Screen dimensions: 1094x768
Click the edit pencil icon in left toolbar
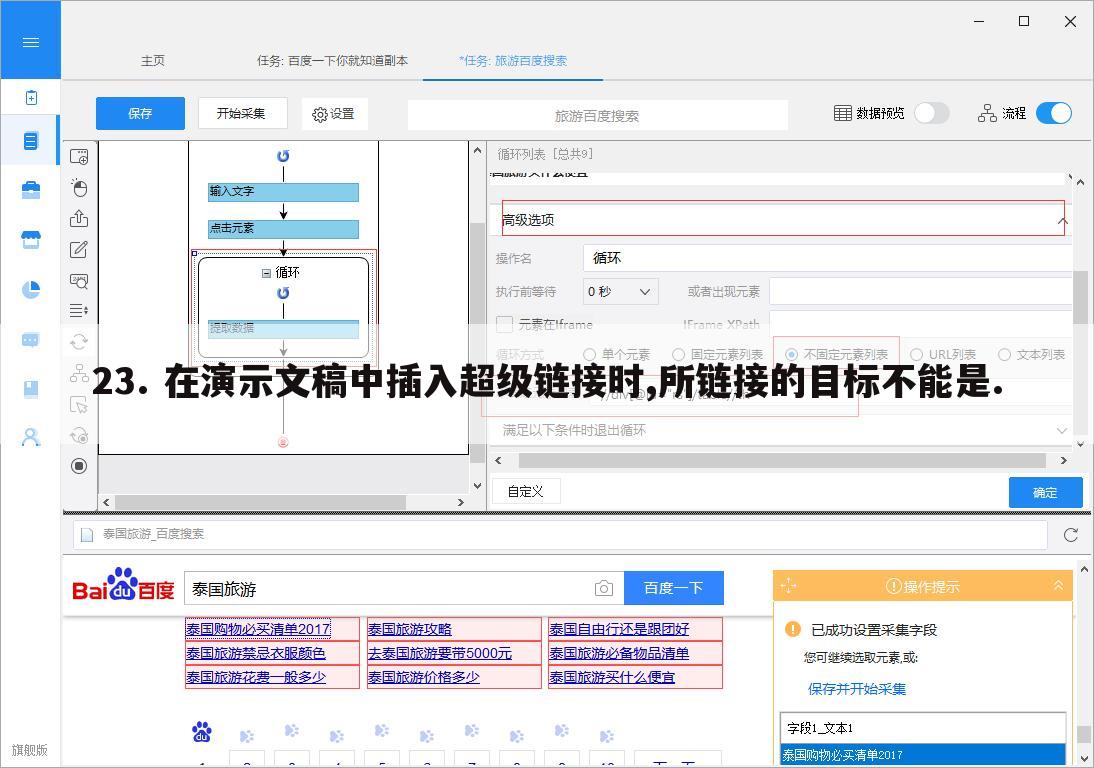(79, 249)
